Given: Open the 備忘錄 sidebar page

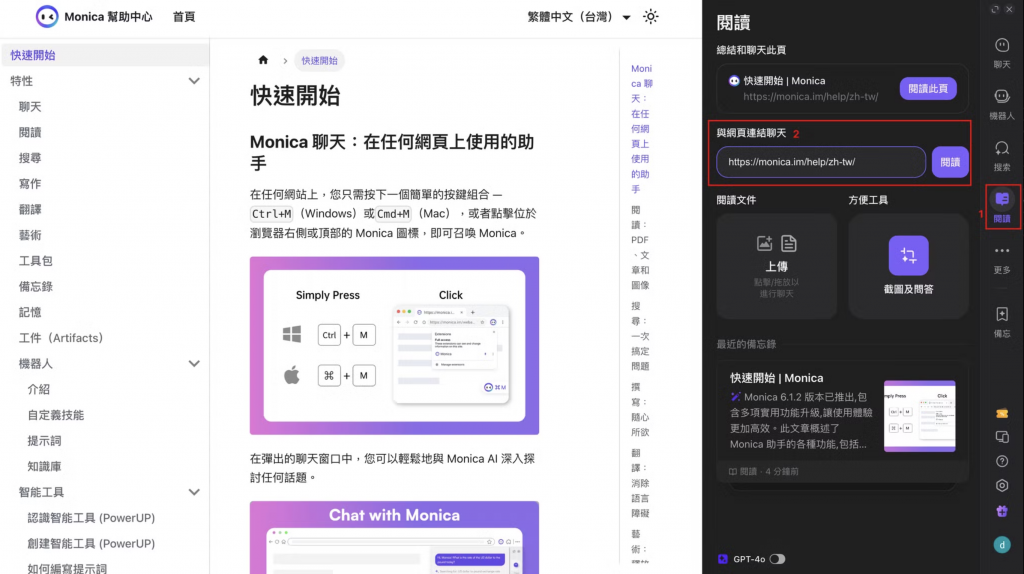Looking at the screenshot, I should point(35,287).
